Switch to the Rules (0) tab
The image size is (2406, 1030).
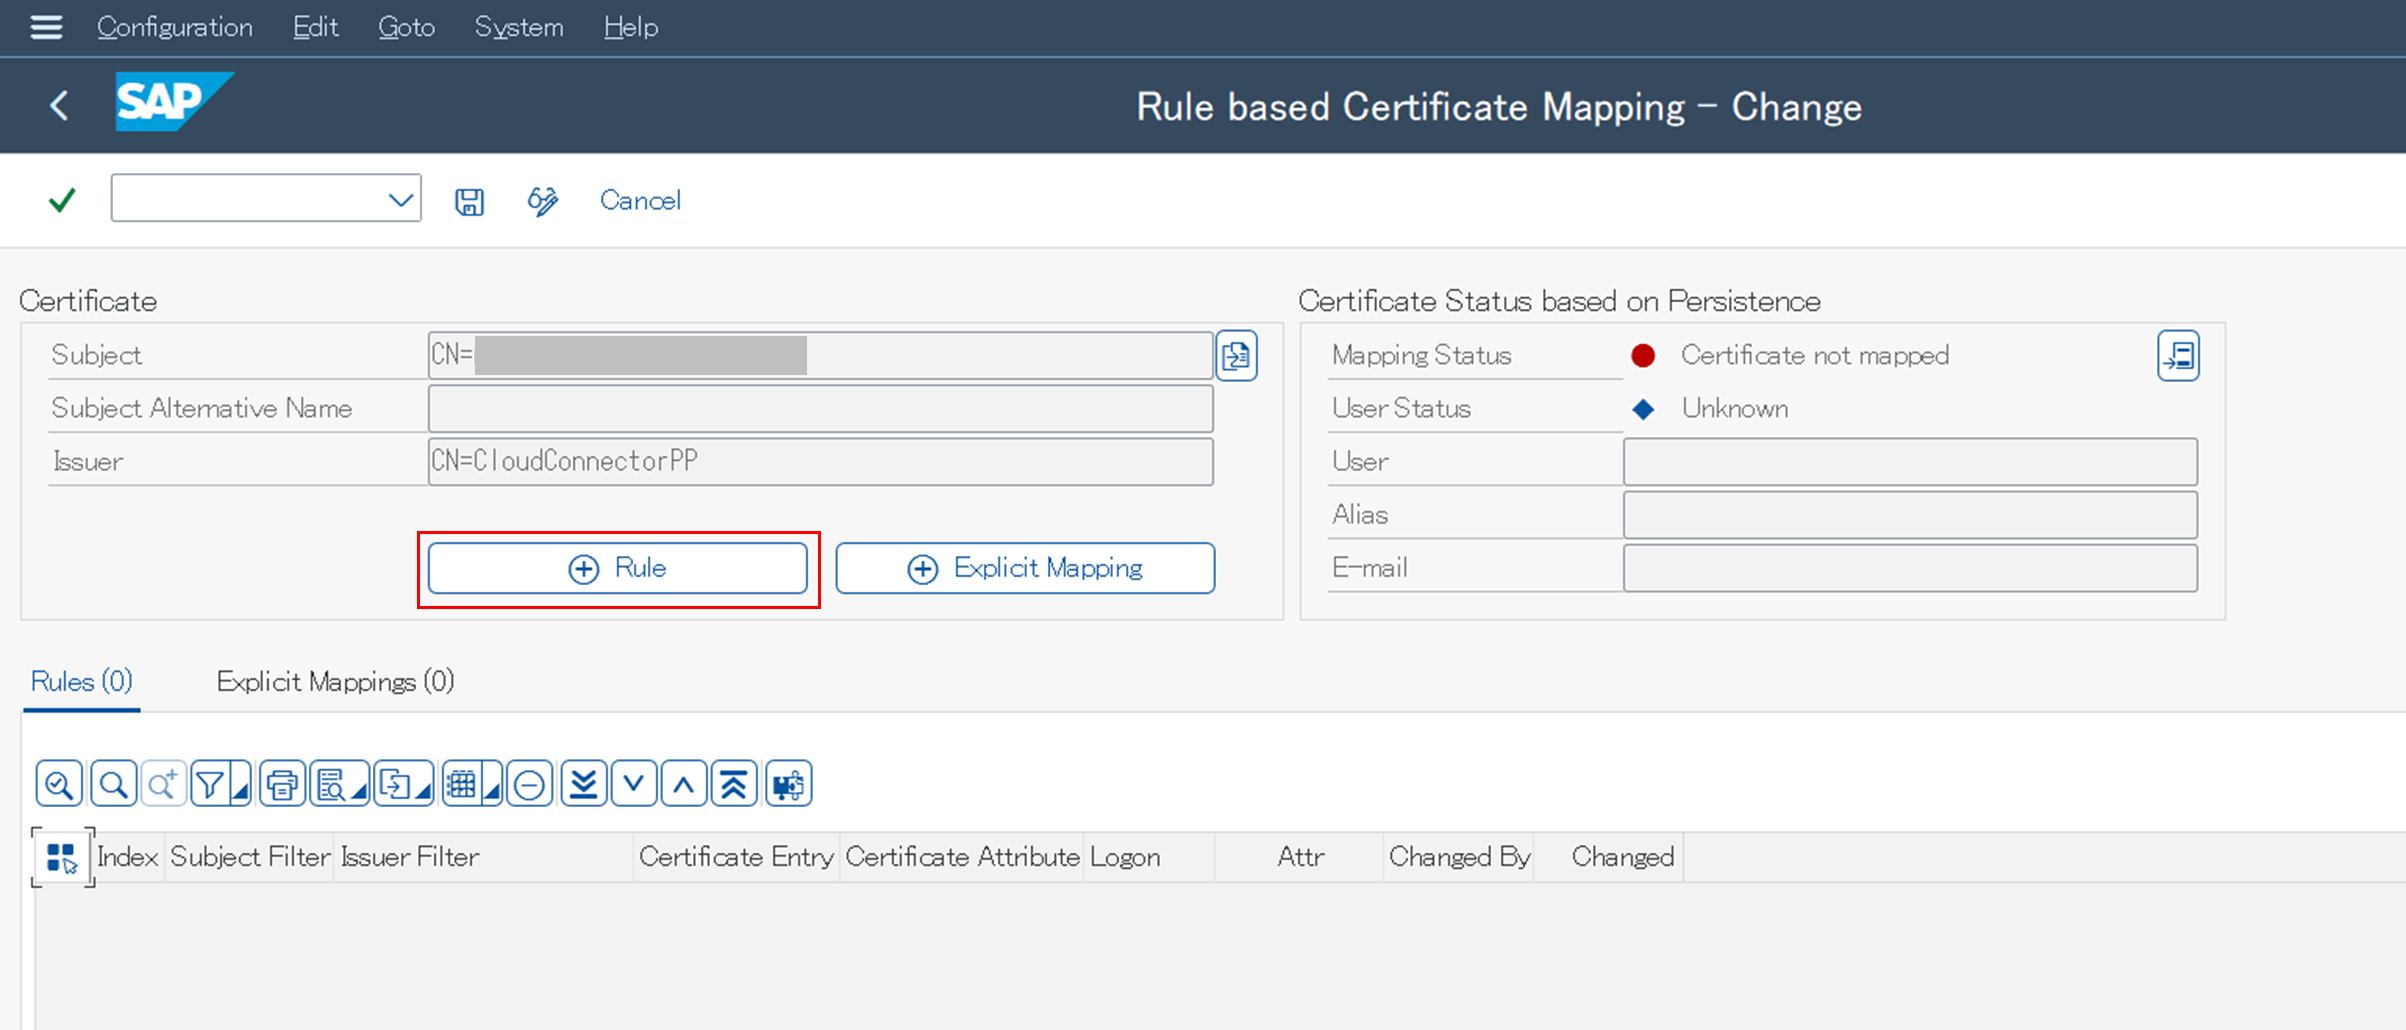click(x=81, y=682)
